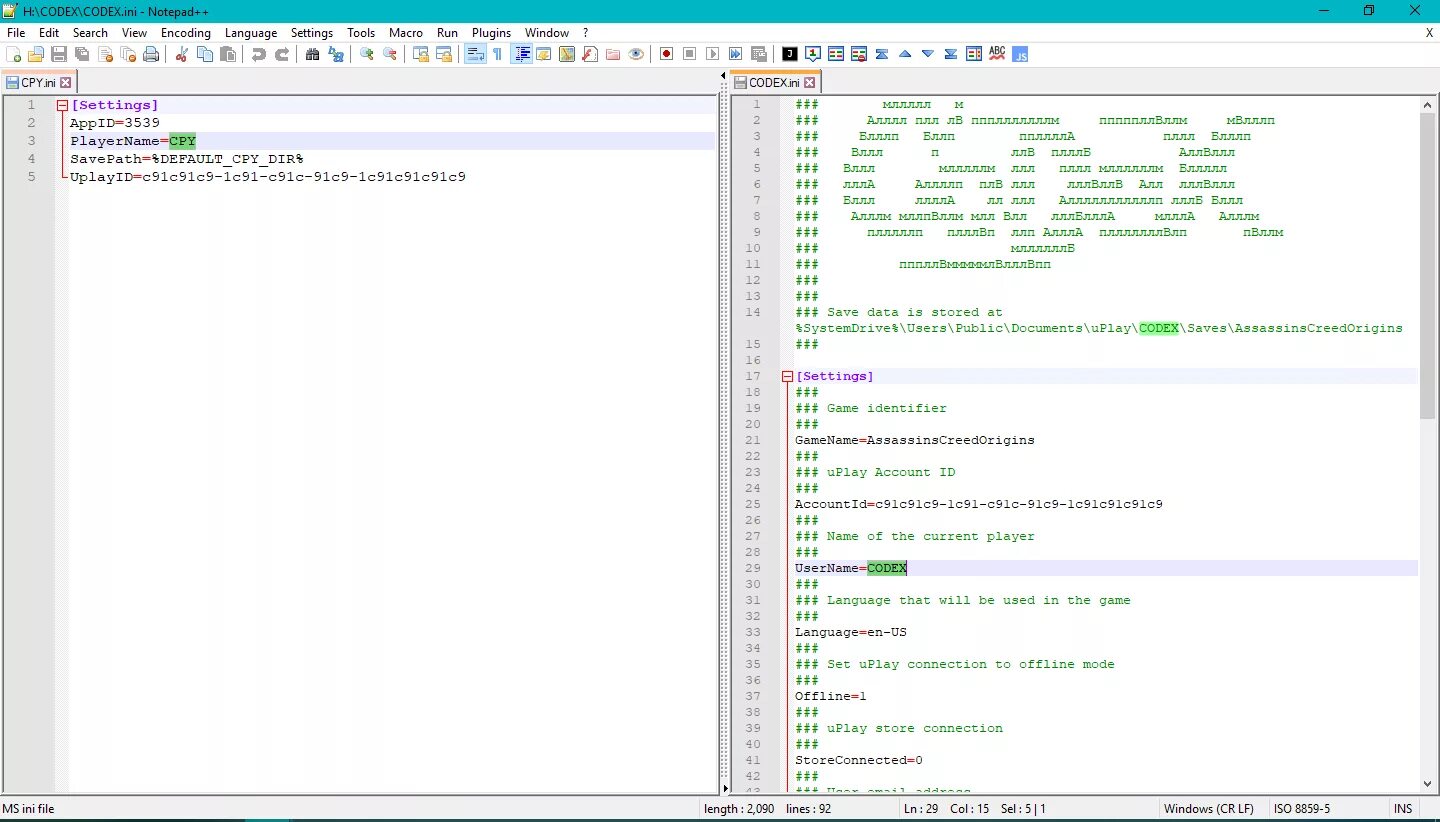The width and height of the screenshot is (1440, 822).
Task: Open the function list icon
Action: [590, 54]
